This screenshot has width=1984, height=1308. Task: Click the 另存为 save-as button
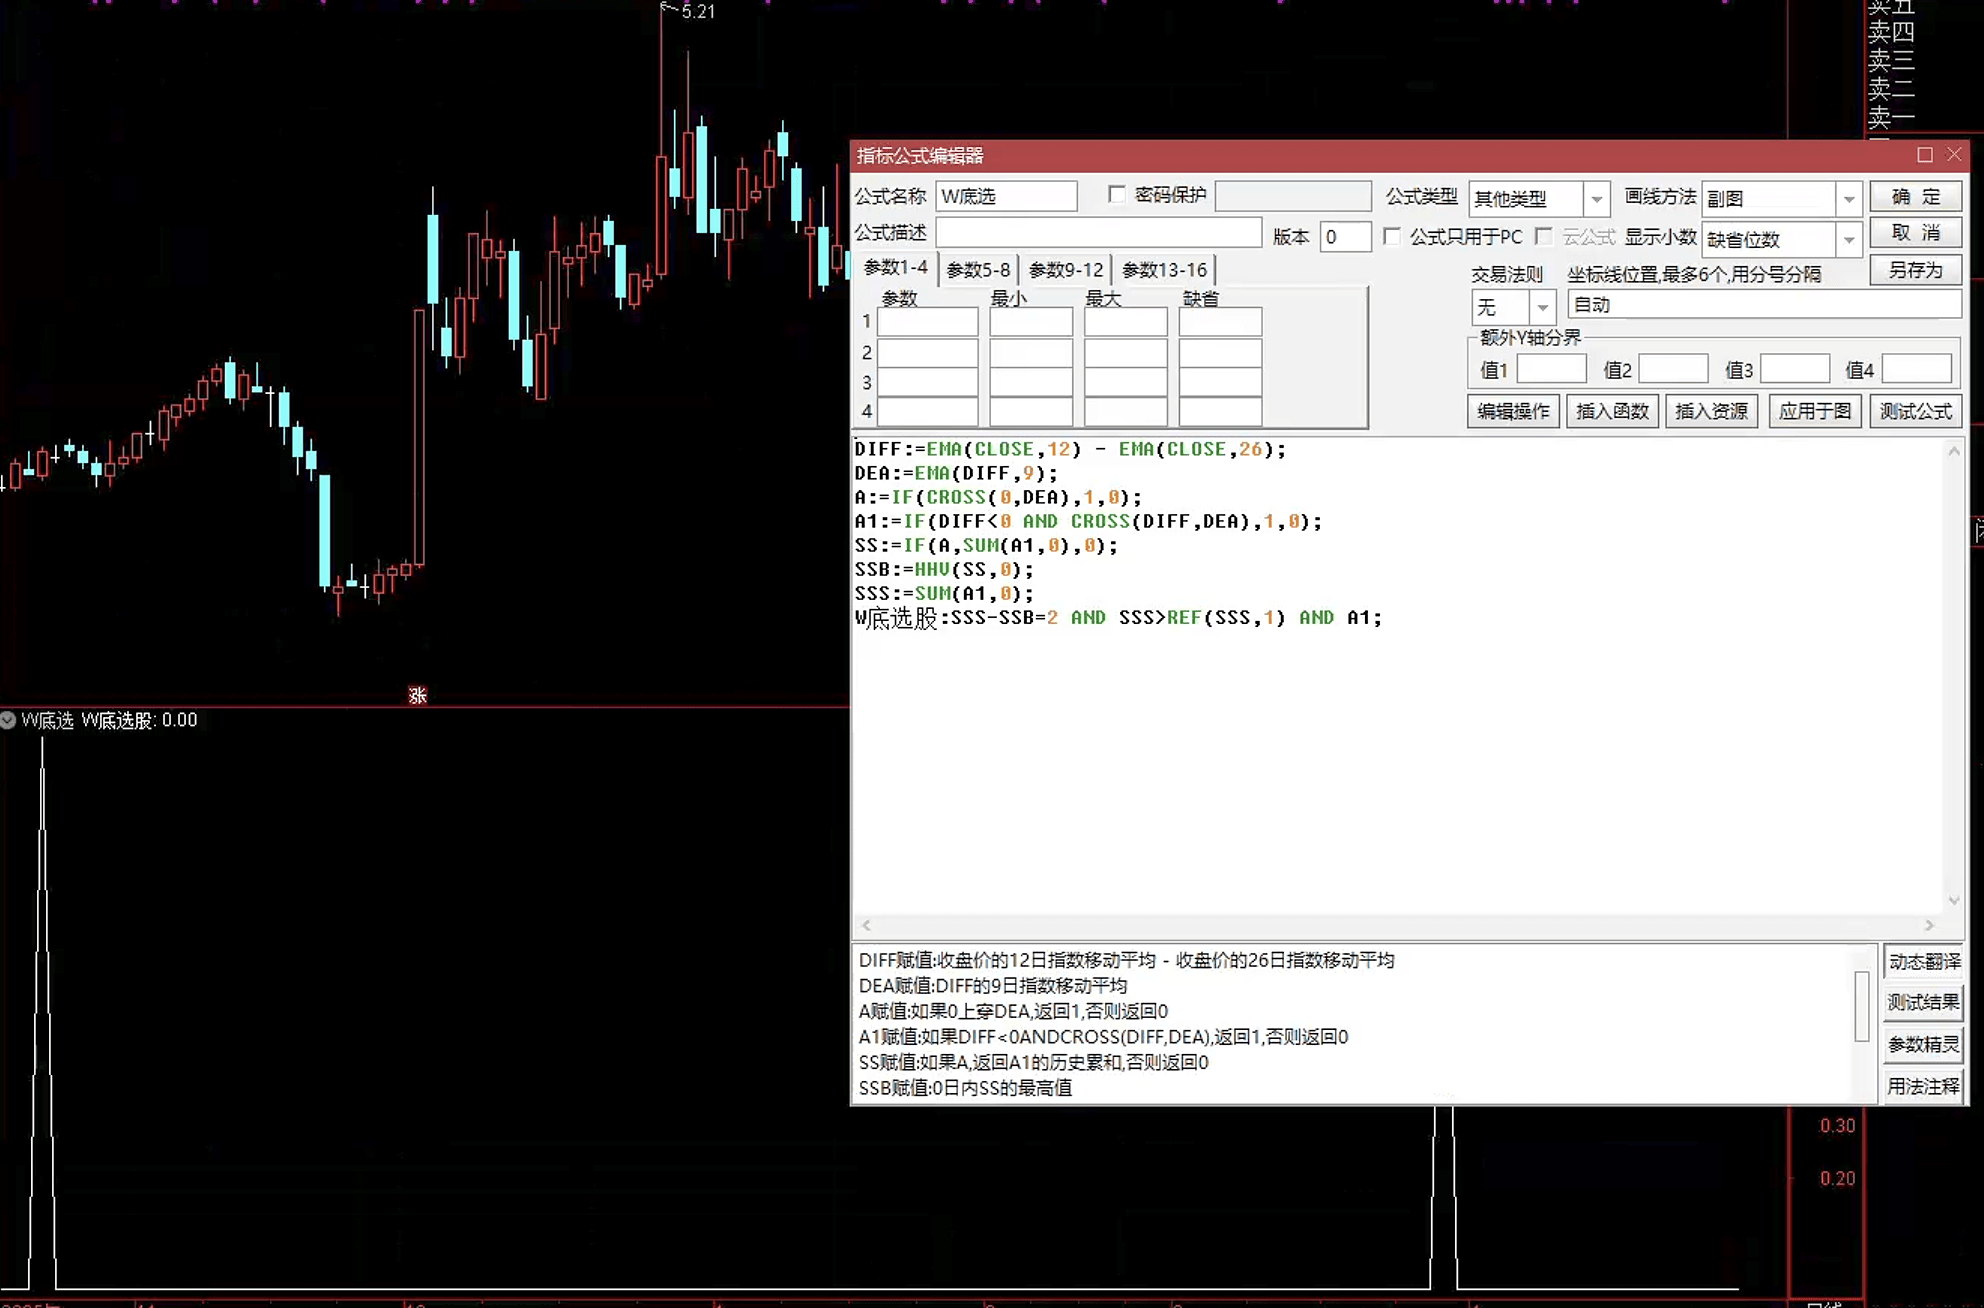tap(1915, 270)
